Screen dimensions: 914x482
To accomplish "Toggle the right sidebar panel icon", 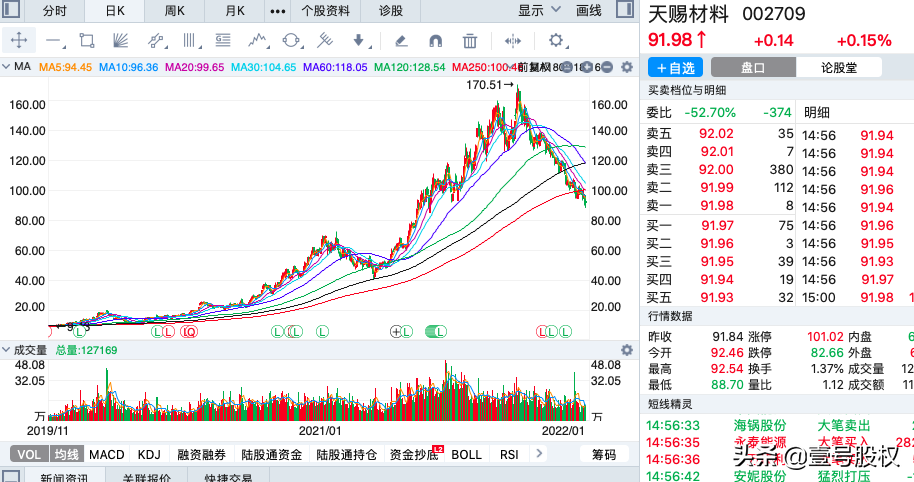I will [625, 9].
